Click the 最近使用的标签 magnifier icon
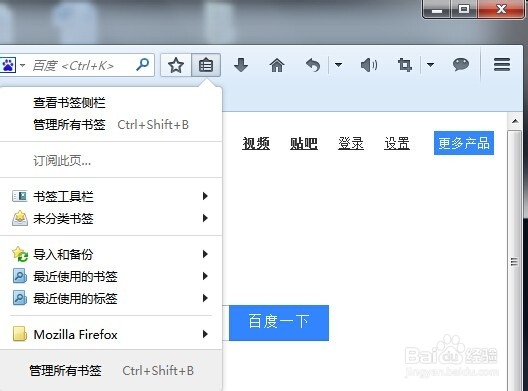The height and width of the screenshot is (391, 528). (20, 298)
